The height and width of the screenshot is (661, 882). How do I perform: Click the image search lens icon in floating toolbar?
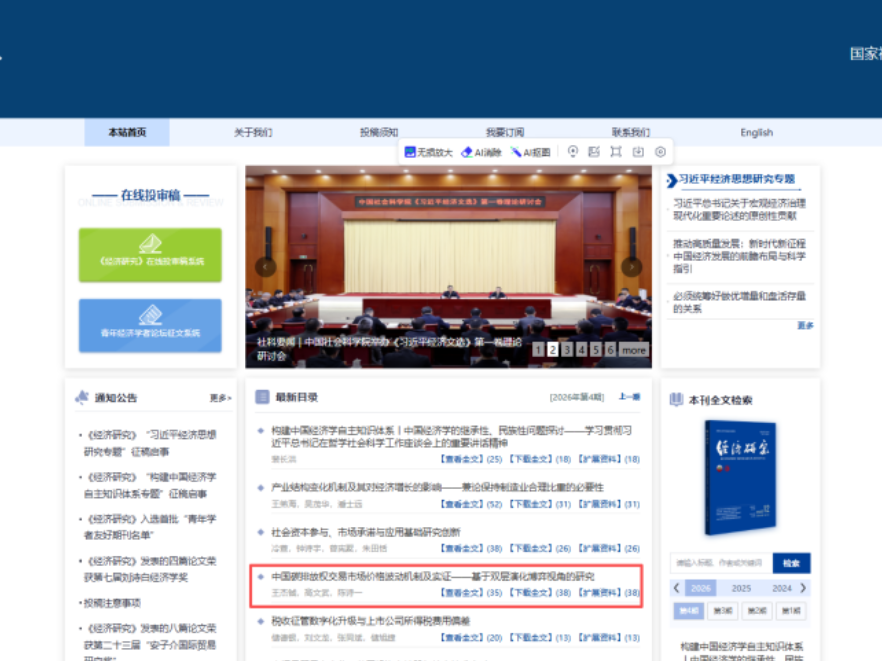(573, 152)
